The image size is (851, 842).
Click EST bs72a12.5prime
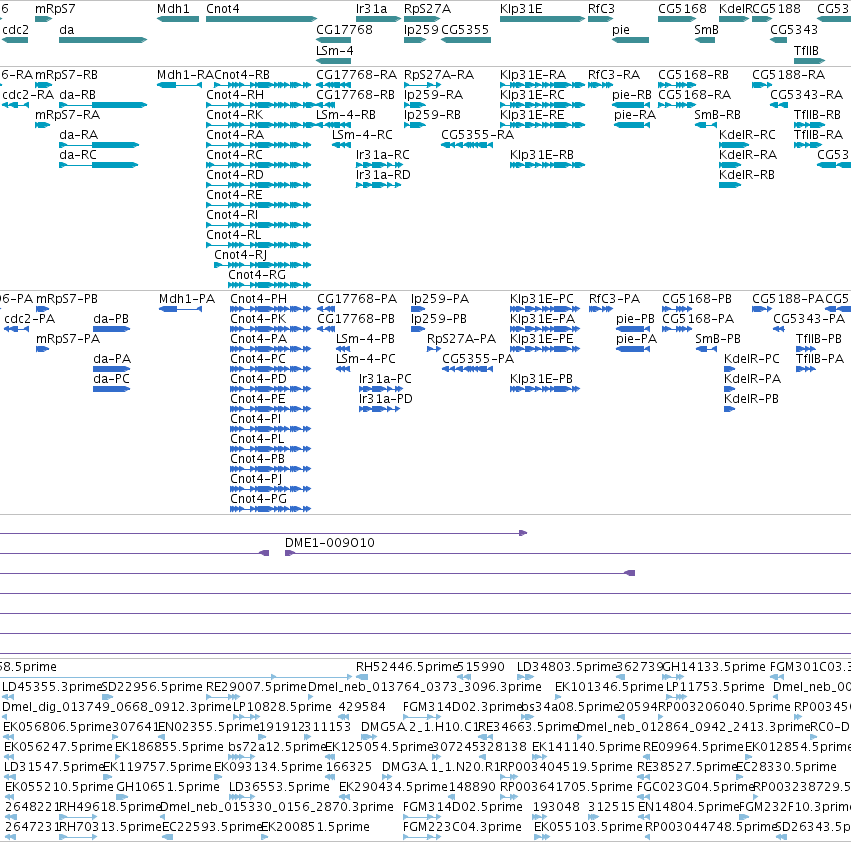(x=277, y=748)
